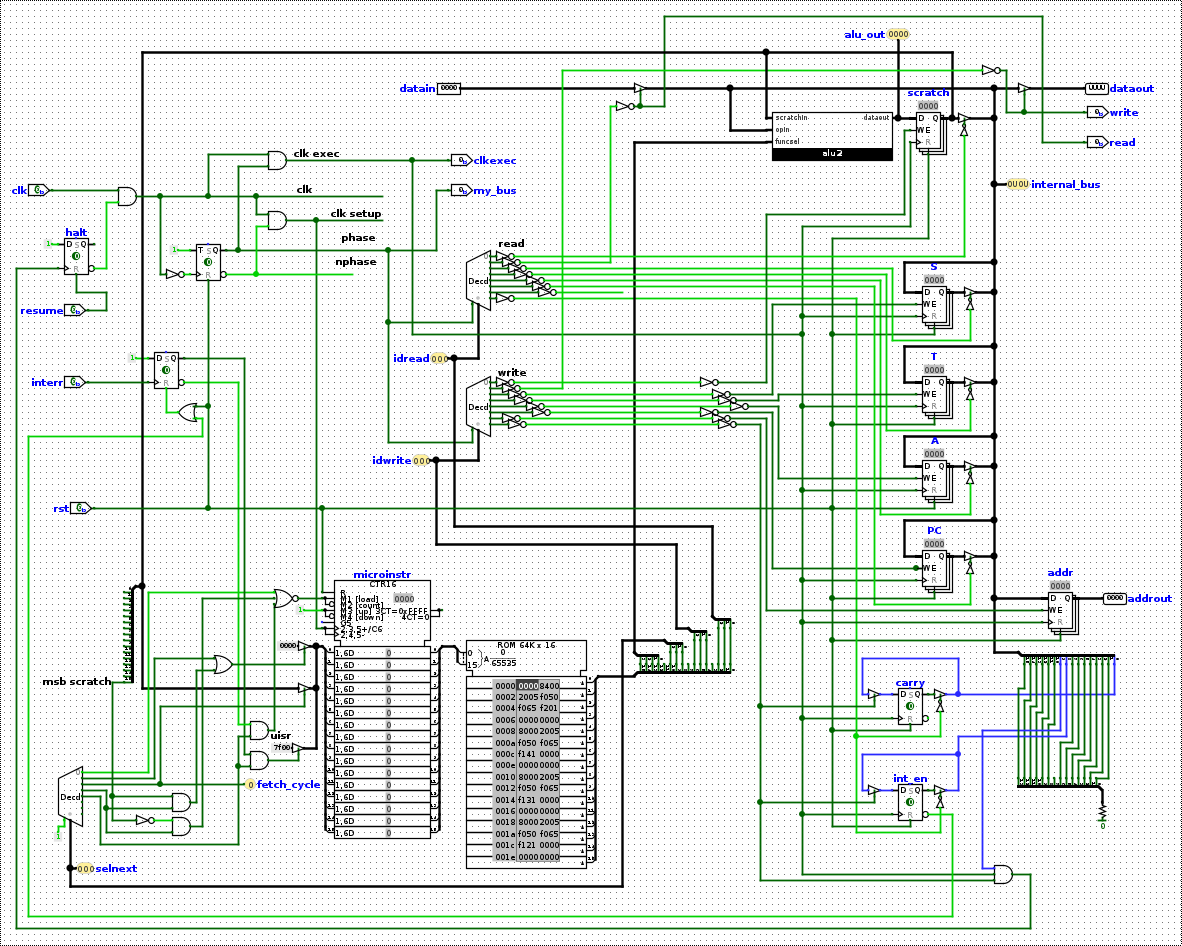Select the ROM 64K x 16 header

525,657
